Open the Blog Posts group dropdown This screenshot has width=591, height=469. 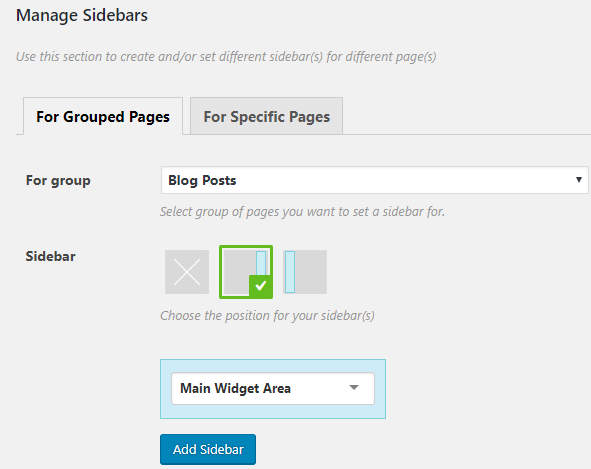(x=375, y=180)
